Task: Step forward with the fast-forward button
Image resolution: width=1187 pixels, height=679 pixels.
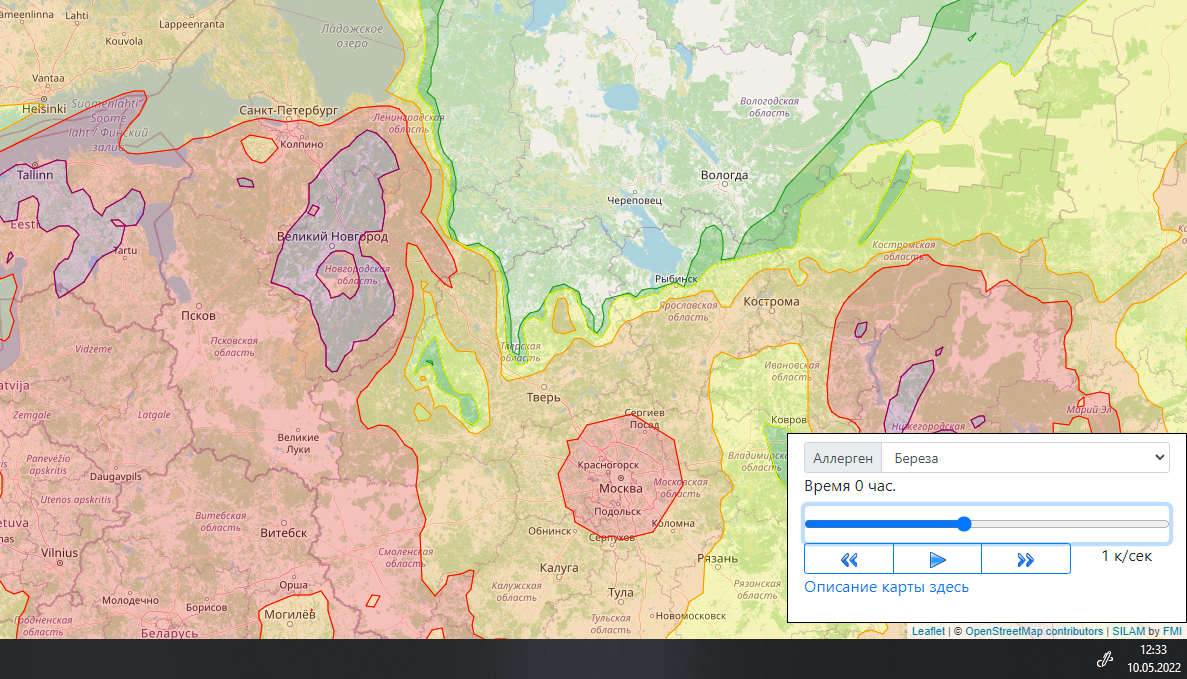Action: [1025, 559]
